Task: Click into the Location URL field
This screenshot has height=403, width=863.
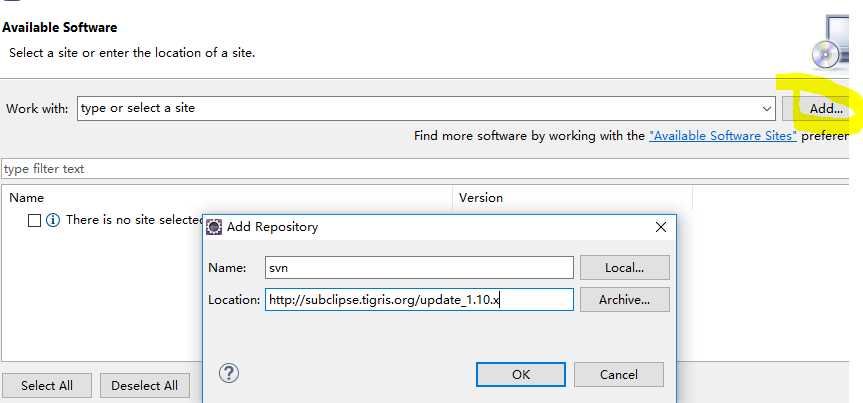Action: point(419,299)
